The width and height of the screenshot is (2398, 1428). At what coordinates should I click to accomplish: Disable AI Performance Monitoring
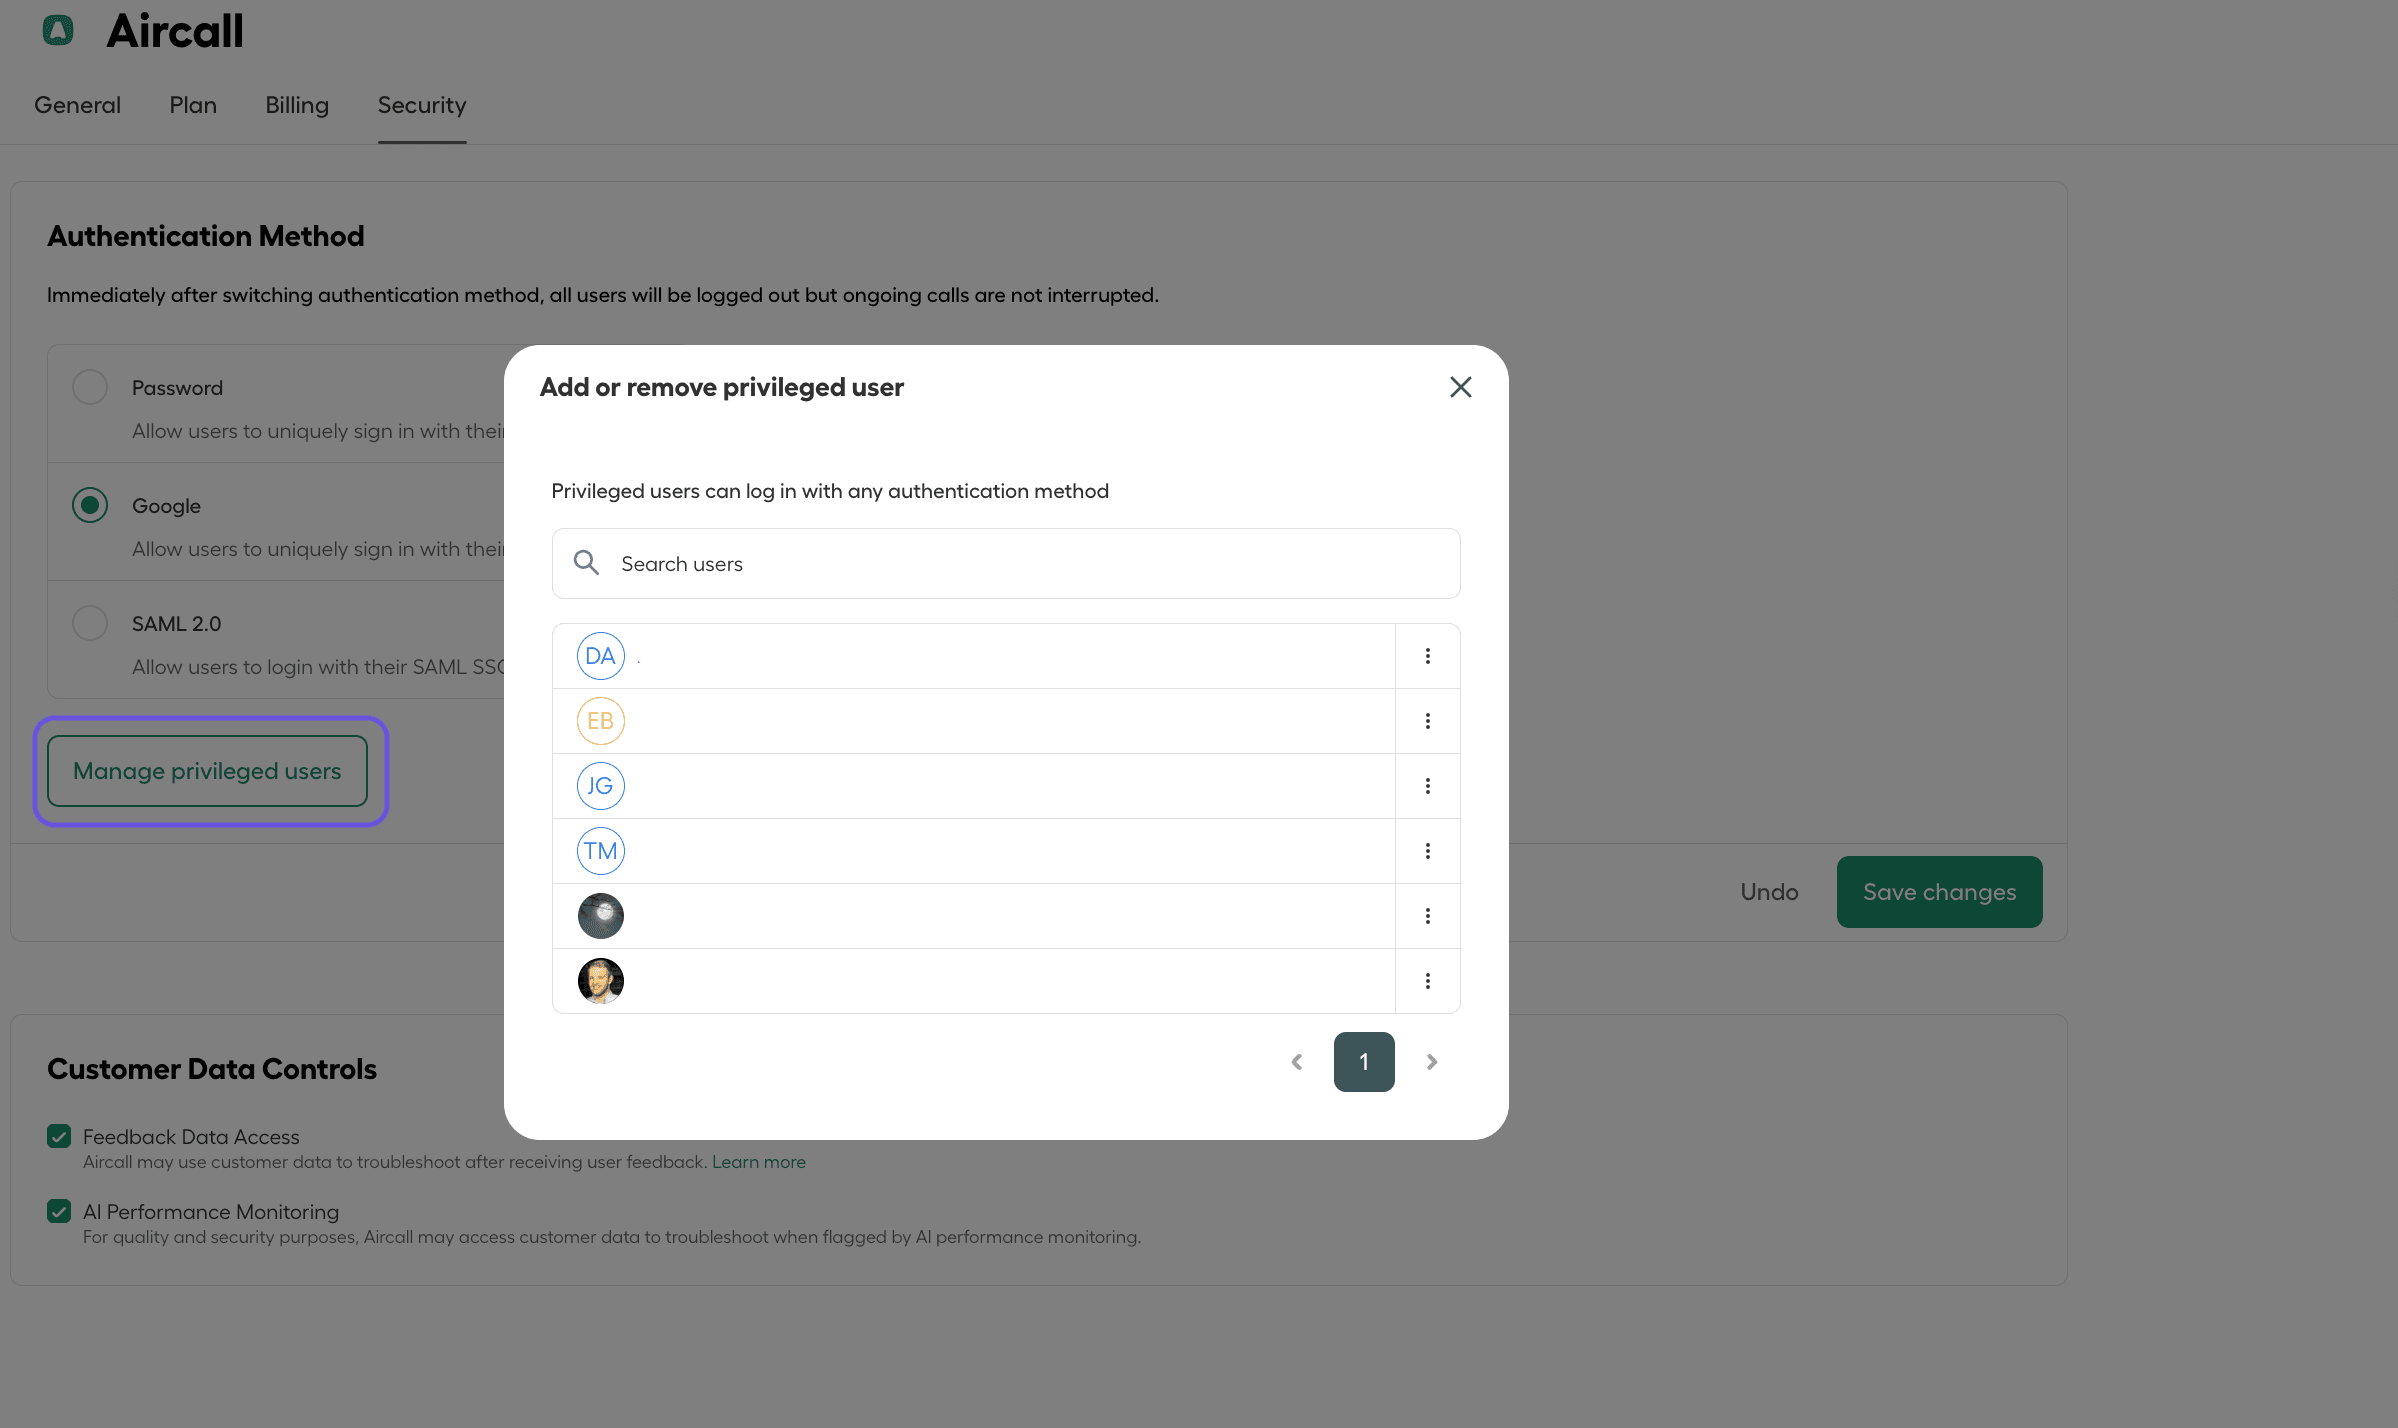pyautogui.click(x=58, y=1211)
